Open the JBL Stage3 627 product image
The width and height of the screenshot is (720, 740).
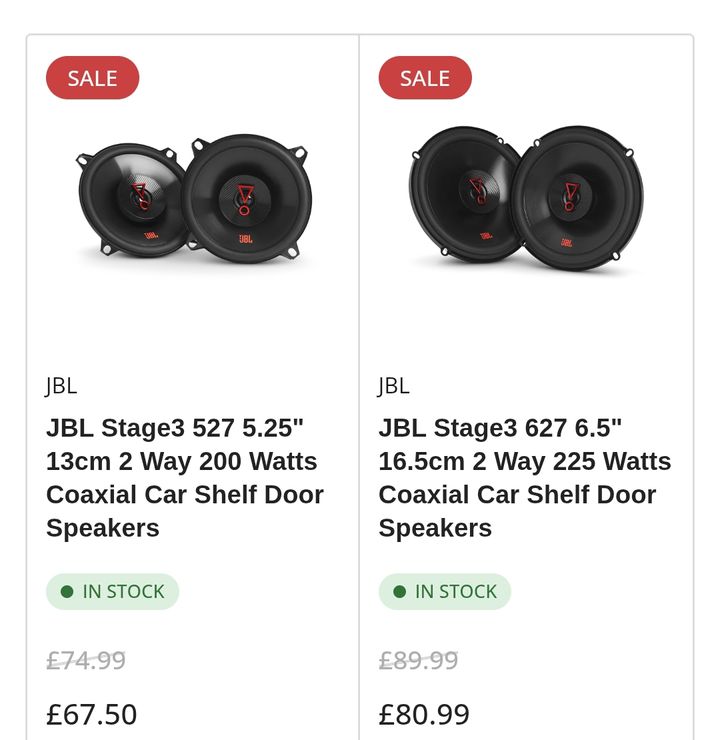point(526,196)
